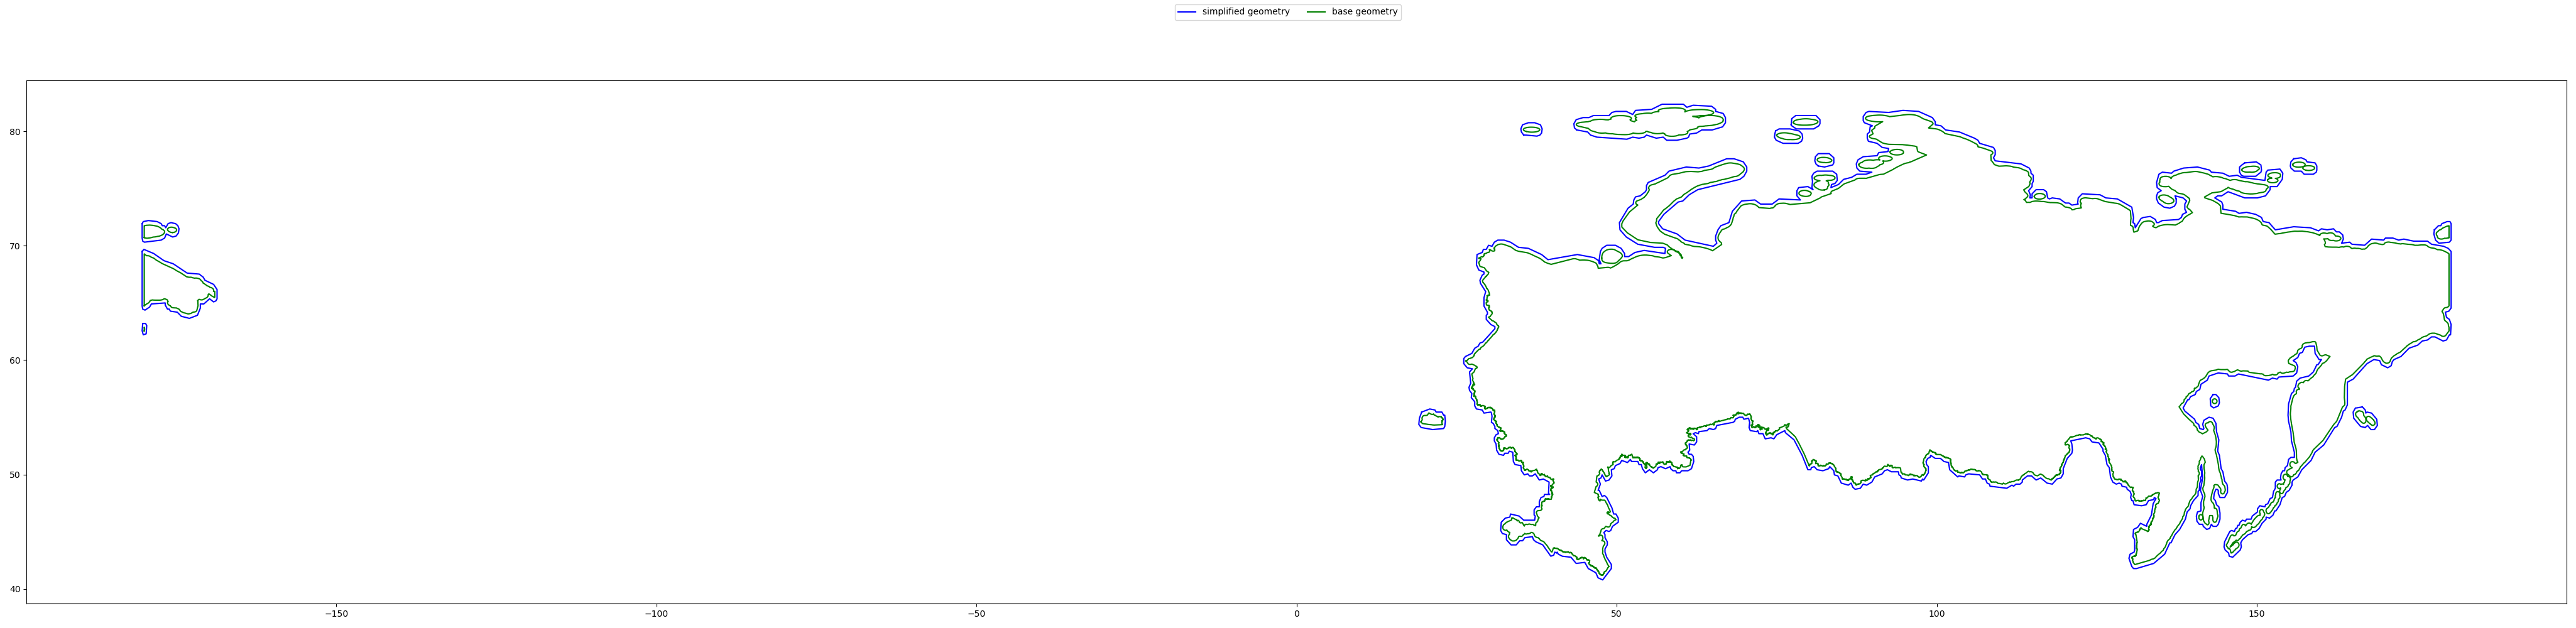Viewport: 2576px width, 628px height.
Task: Click the x-axis tick label −50
Action: point(977,614)
